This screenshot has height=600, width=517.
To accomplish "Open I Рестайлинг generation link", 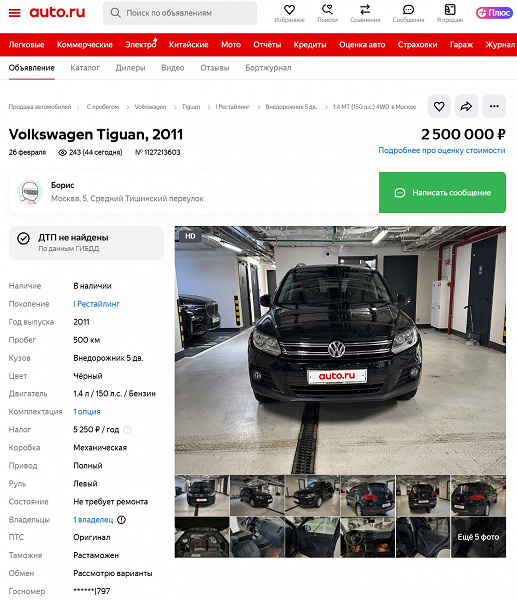I will 96,304.
